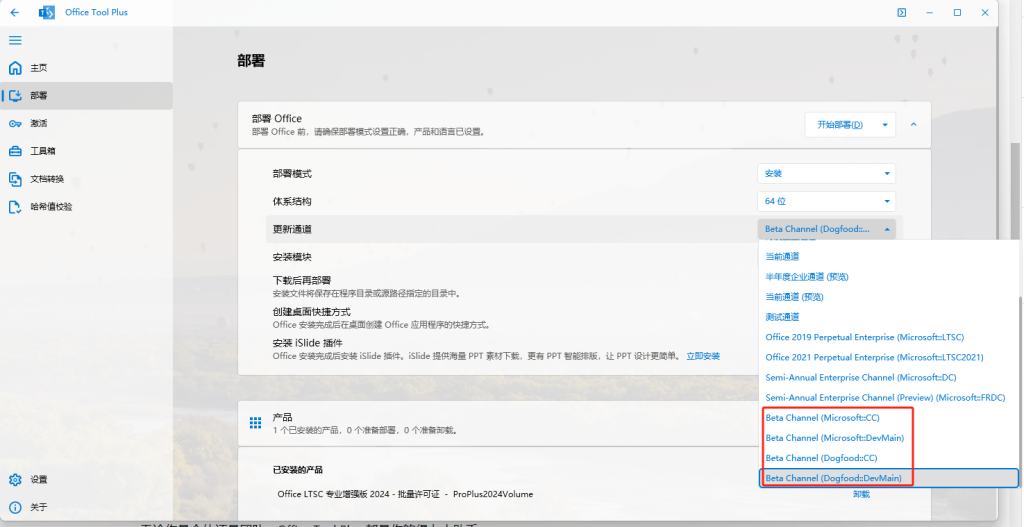
Task: Click the 开始部署(D) button
Action: [x=840, y=125]
